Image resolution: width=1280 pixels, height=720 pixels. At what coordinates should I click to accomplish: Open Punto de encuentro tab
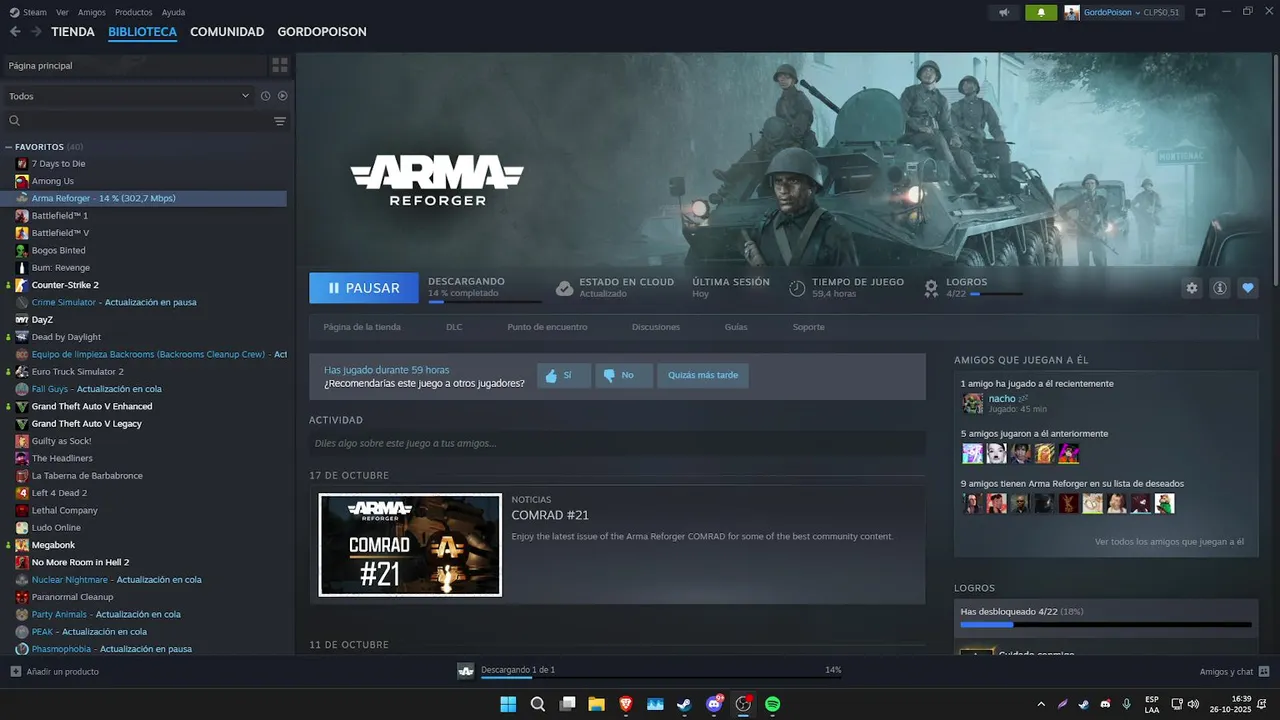click(x=547, y=327)
